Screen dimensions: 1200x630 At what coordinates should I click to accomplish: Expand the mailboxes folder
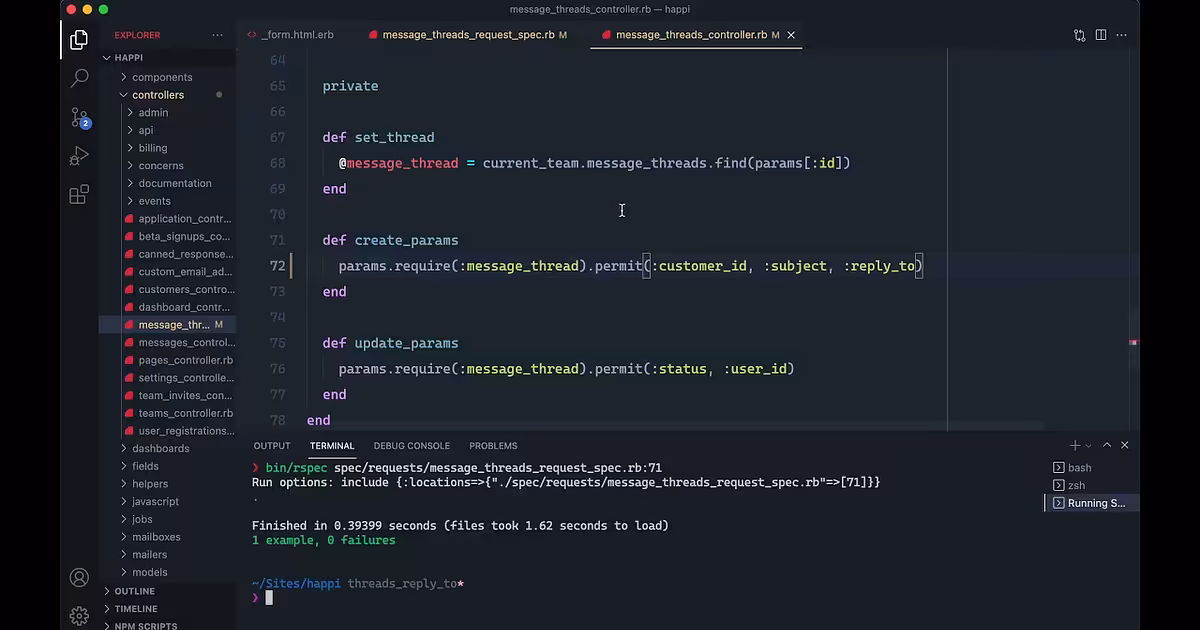coord(156,537)
